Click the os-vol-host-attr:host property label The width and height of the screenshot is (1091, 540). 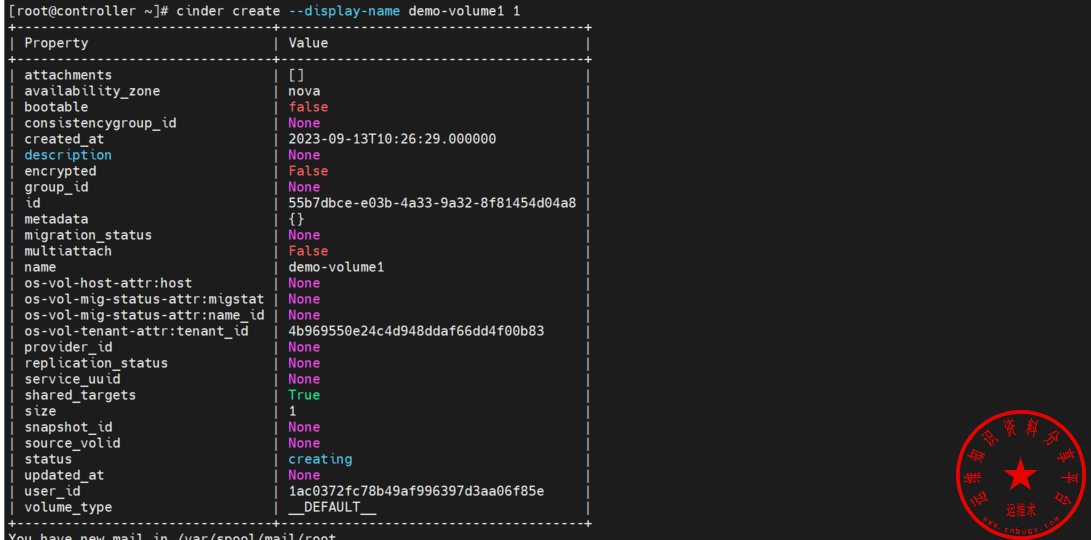coord(108,283)
